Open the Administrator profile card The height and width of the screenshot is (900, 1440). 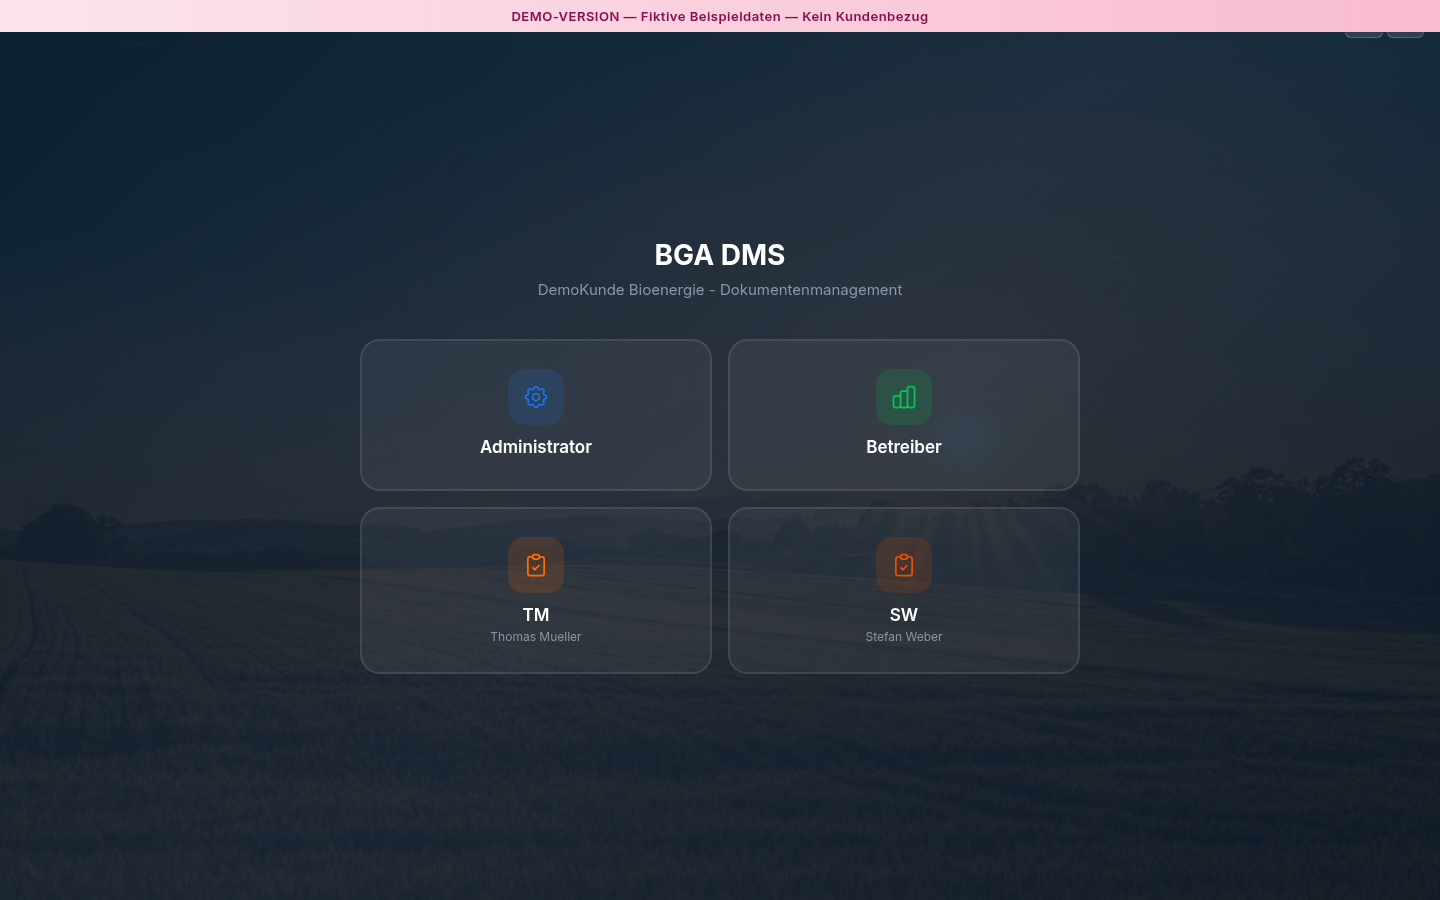click(536, 415)
